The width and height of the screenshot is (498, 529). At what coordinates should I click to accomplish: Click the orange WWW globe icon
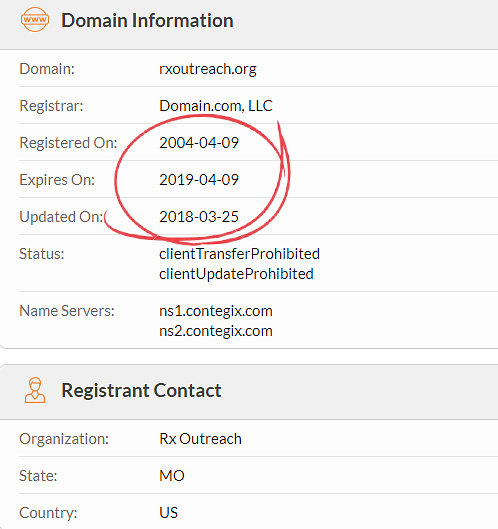(35, 20)
